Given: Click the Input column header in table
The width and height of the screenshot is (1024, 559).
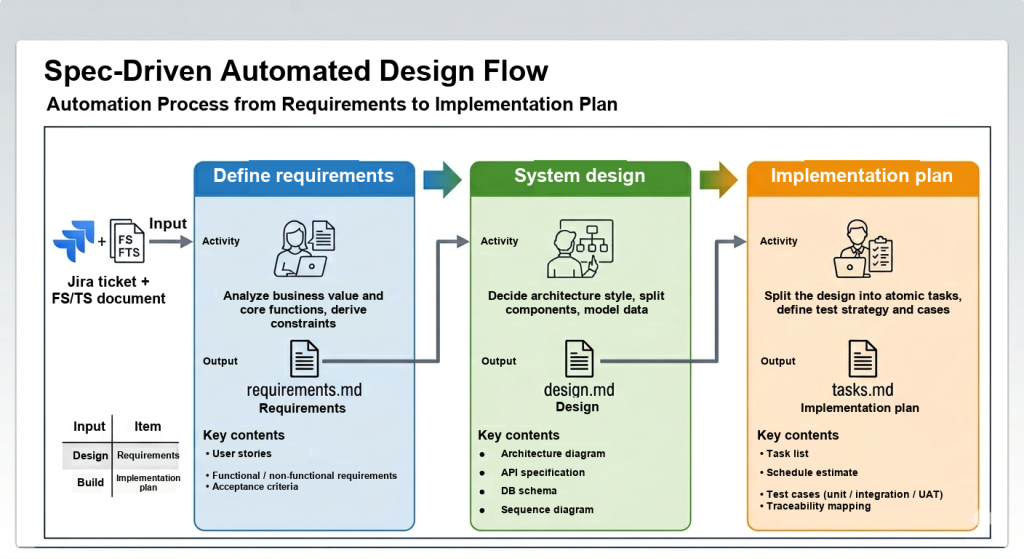Looking at the screenshot, I should click(x=89, y=426).
